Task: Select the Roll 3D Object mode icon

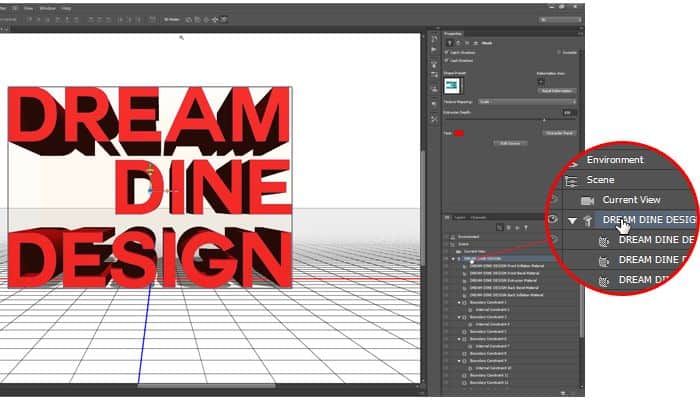Action: point(197,20)
